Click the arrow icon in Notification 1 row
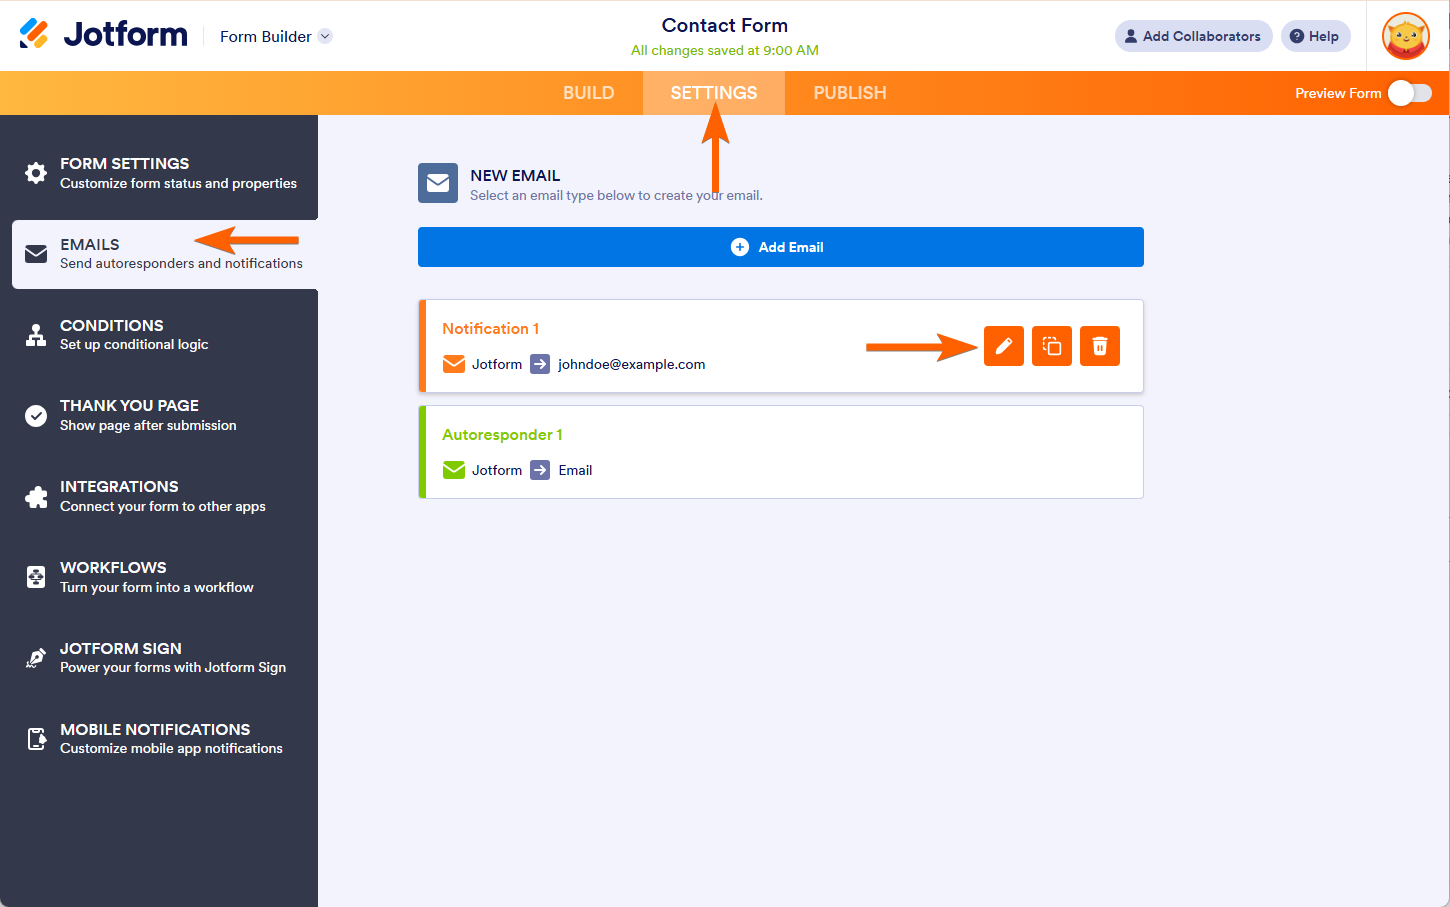This screenshot has width=1450, height=907. pos(540,364)
